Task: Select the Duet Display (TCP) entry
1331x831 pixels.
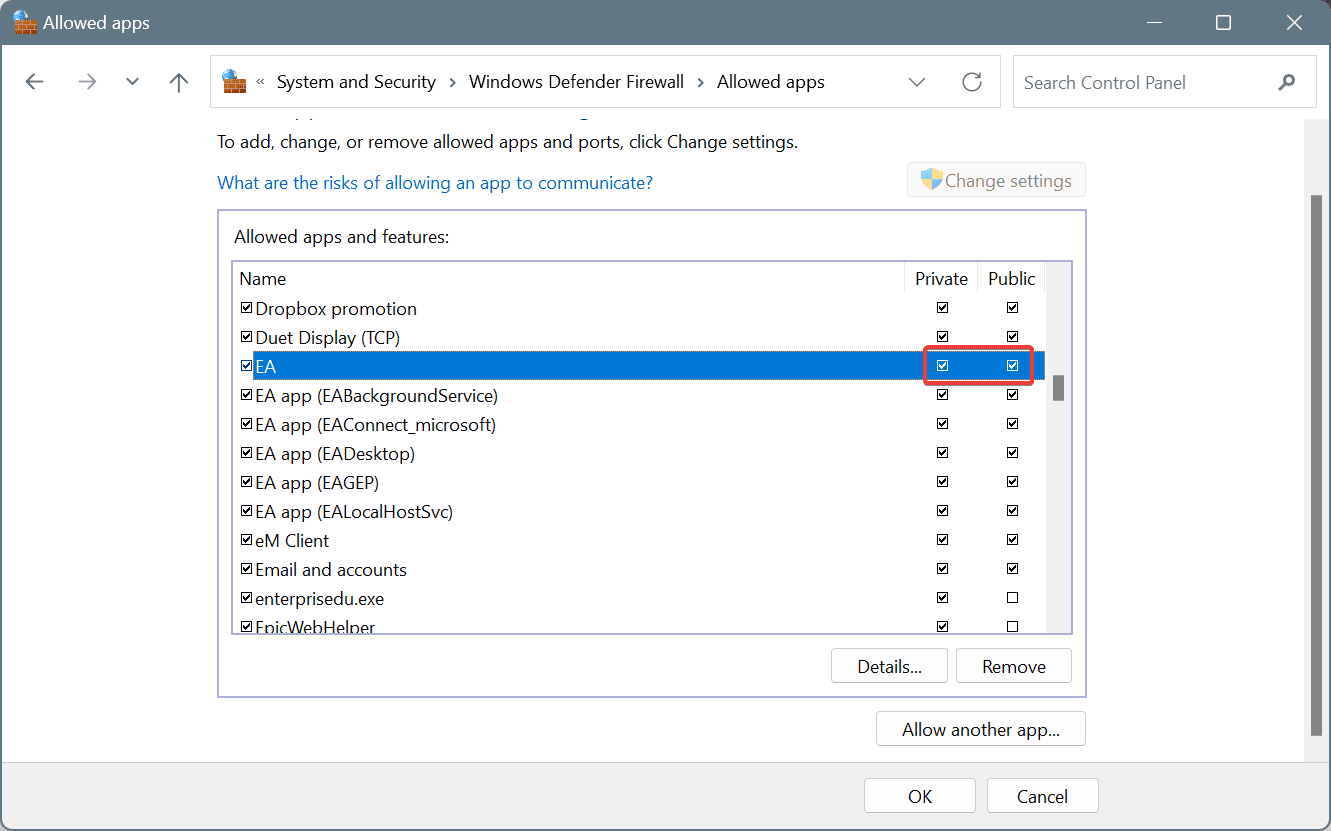Action: pyautogui.click(x=640, y=337)
